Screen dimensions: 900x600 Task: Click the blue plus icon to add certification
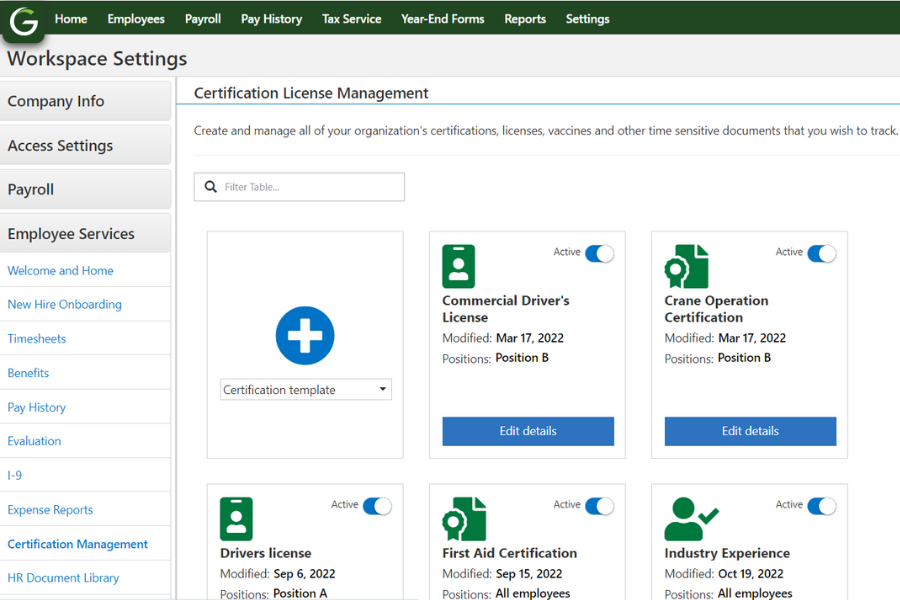(x=304, y=335)
